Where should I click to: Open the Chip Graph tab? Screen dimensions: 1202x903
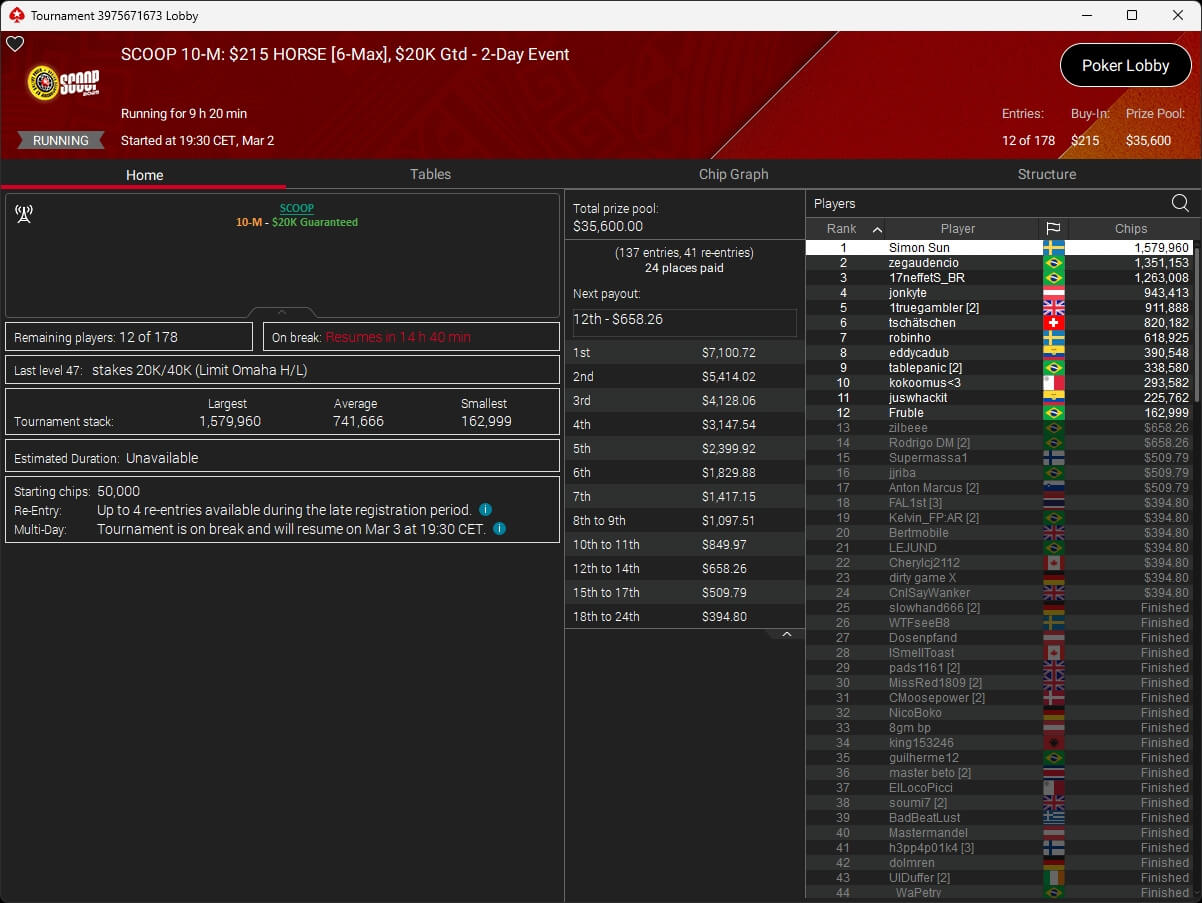[x=733, y=174]
